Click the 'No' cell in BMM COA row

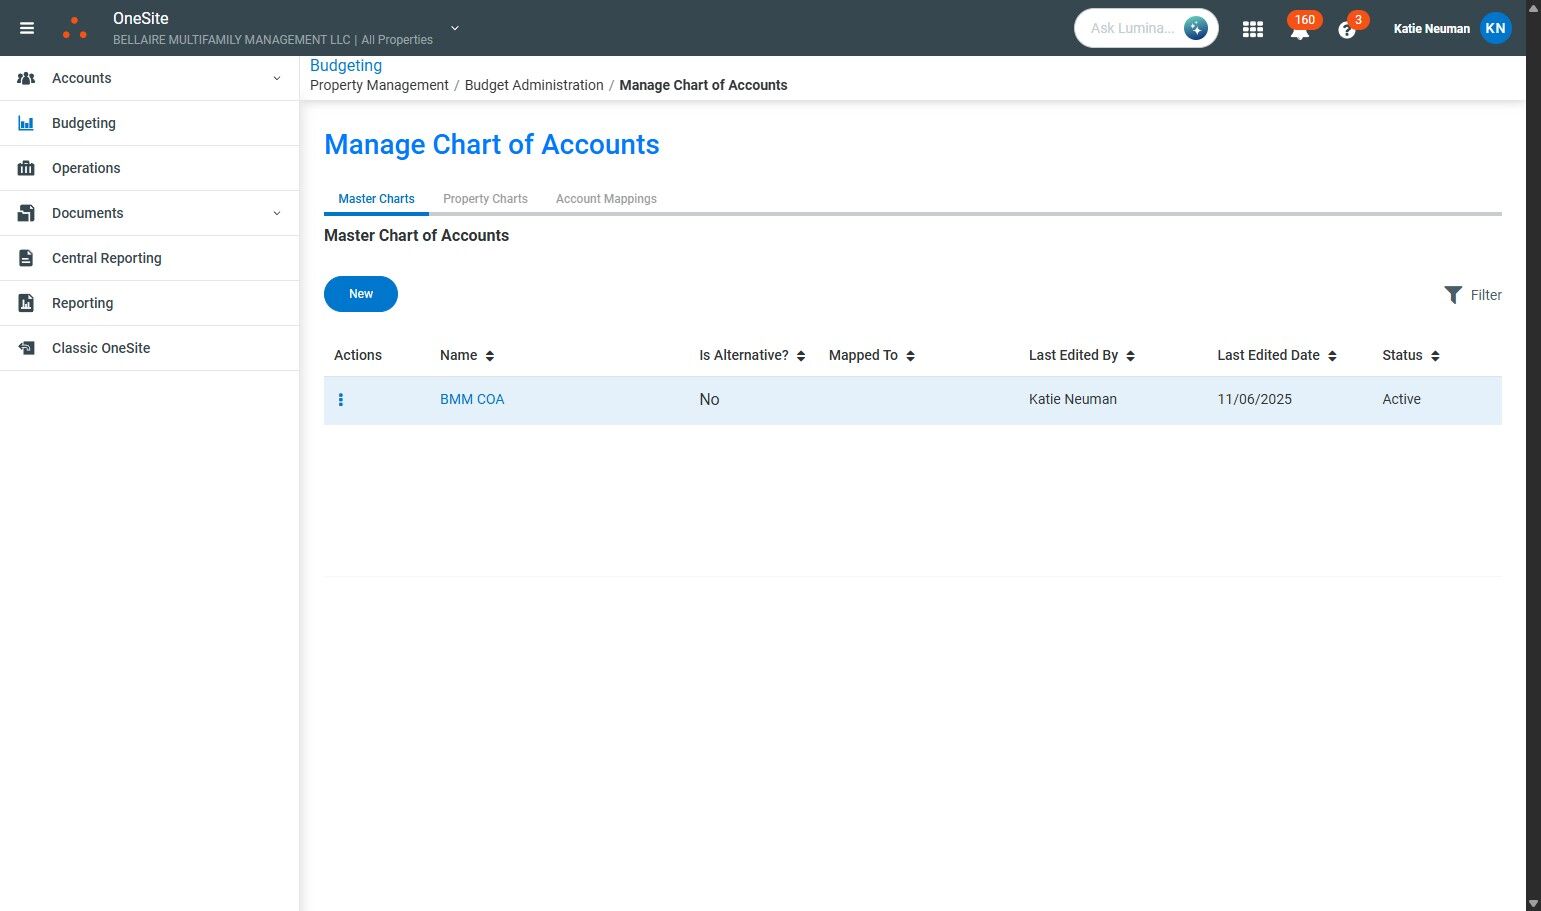coord(709,399)
